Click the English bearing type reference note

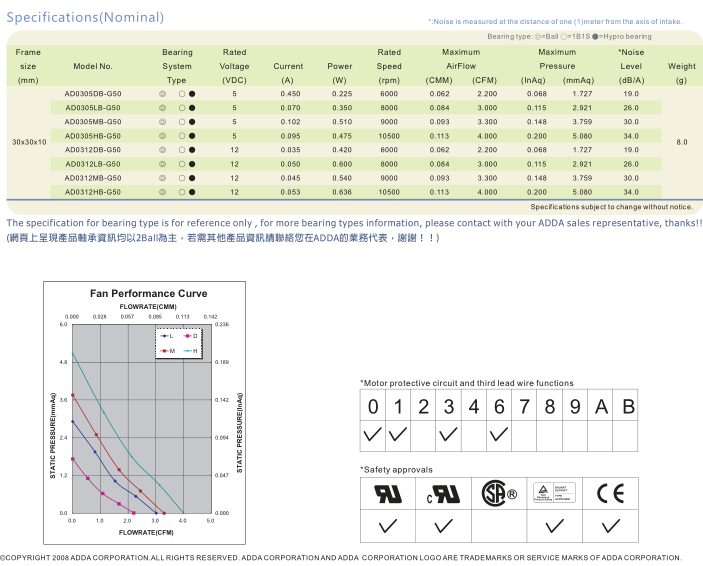click(354, 223)
